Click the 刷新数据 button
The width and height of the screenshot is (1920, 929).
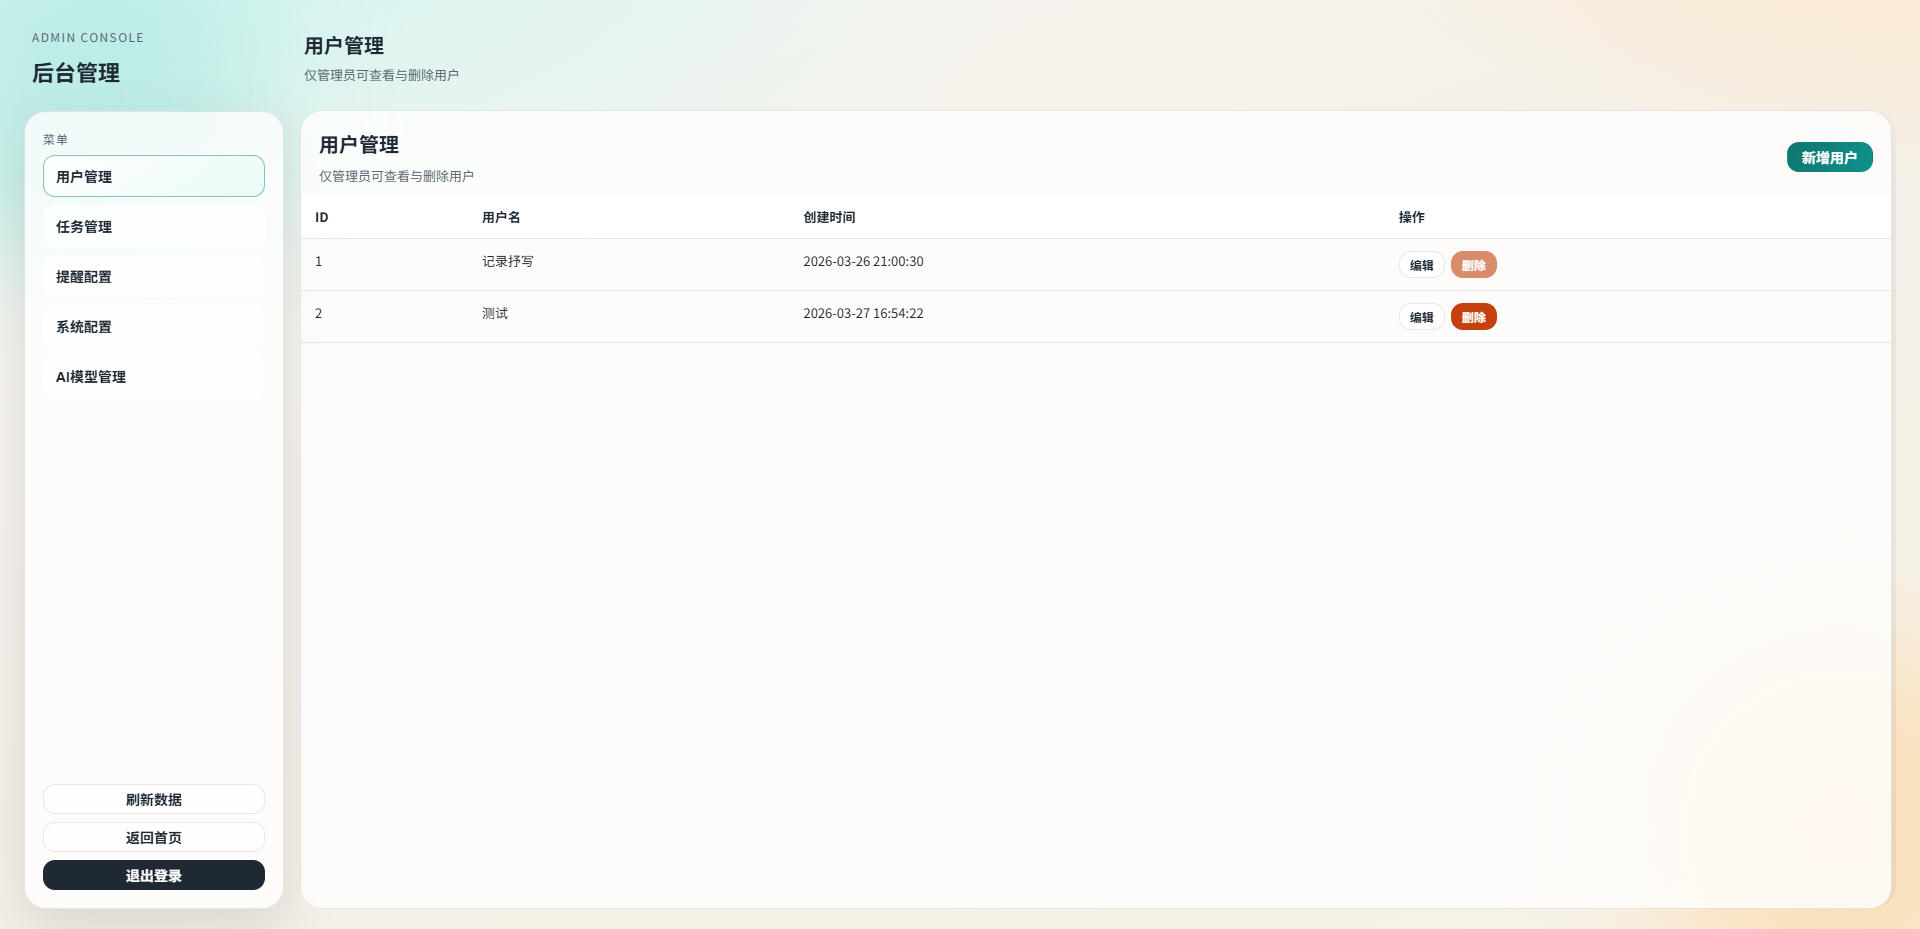(153, 799)
